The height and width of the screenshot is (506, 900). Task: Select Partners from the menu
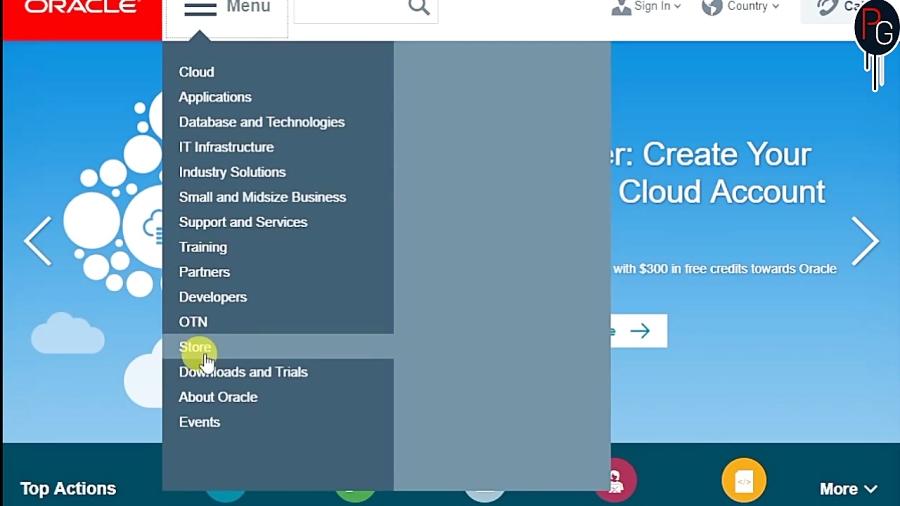[x=204, y=273]
